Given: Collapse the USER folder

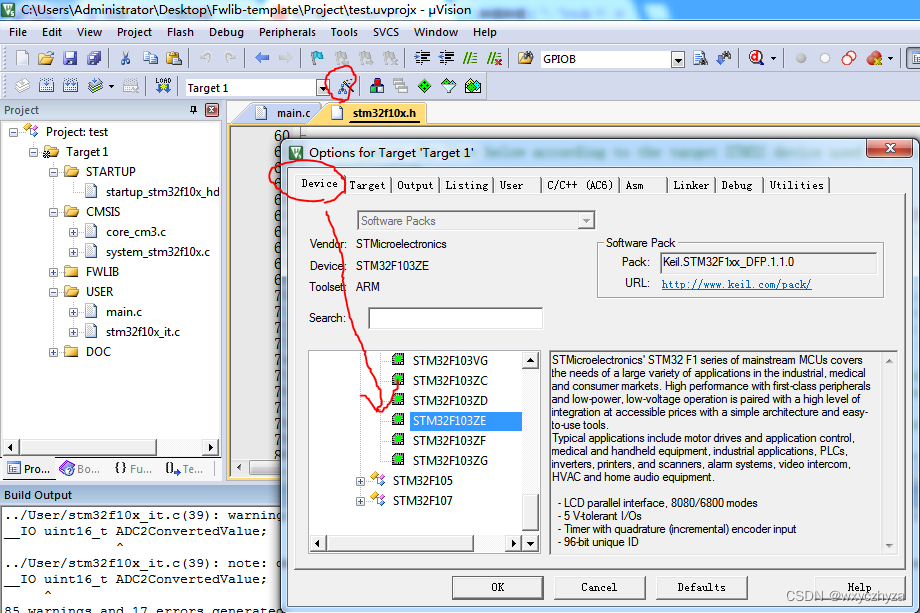Looking at the screenshot, I should (x=53, y=292).
